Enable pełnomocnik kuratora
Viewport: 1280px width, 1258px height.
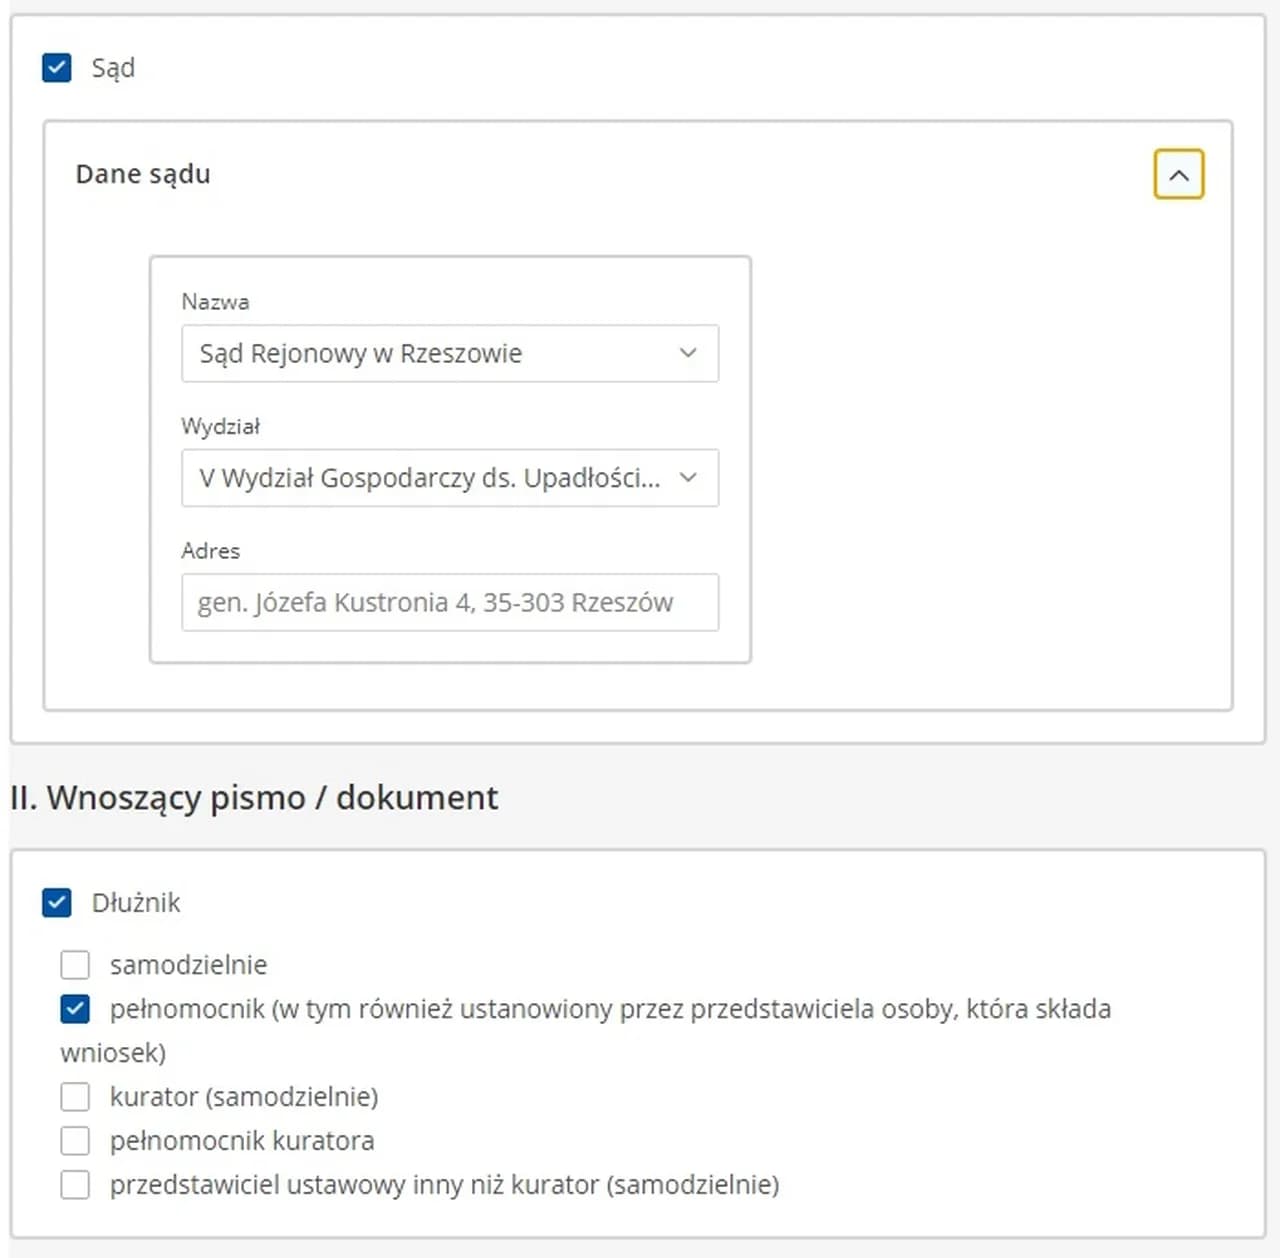74,1140
